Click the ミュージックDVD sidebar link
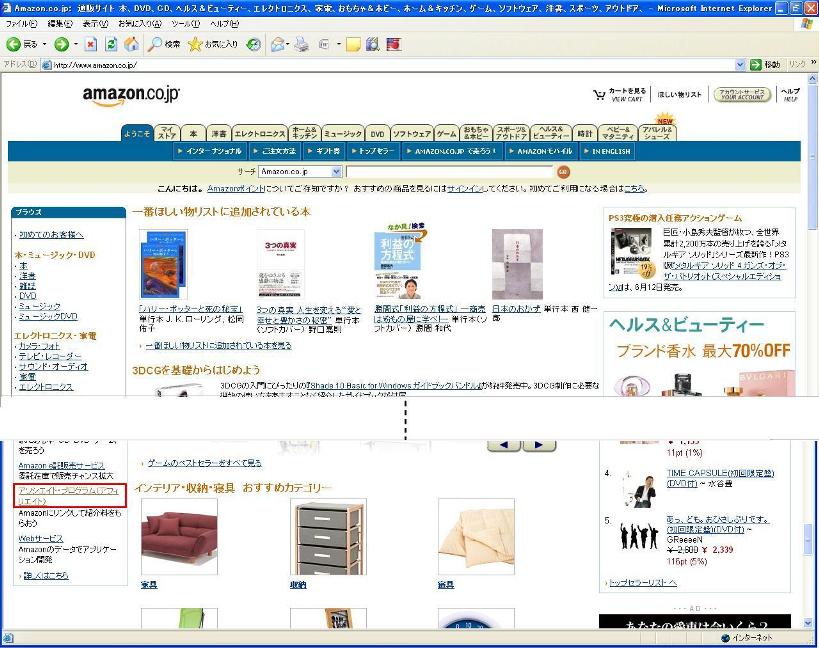Viewport: 819px width, 648px height. click(48, 316)
